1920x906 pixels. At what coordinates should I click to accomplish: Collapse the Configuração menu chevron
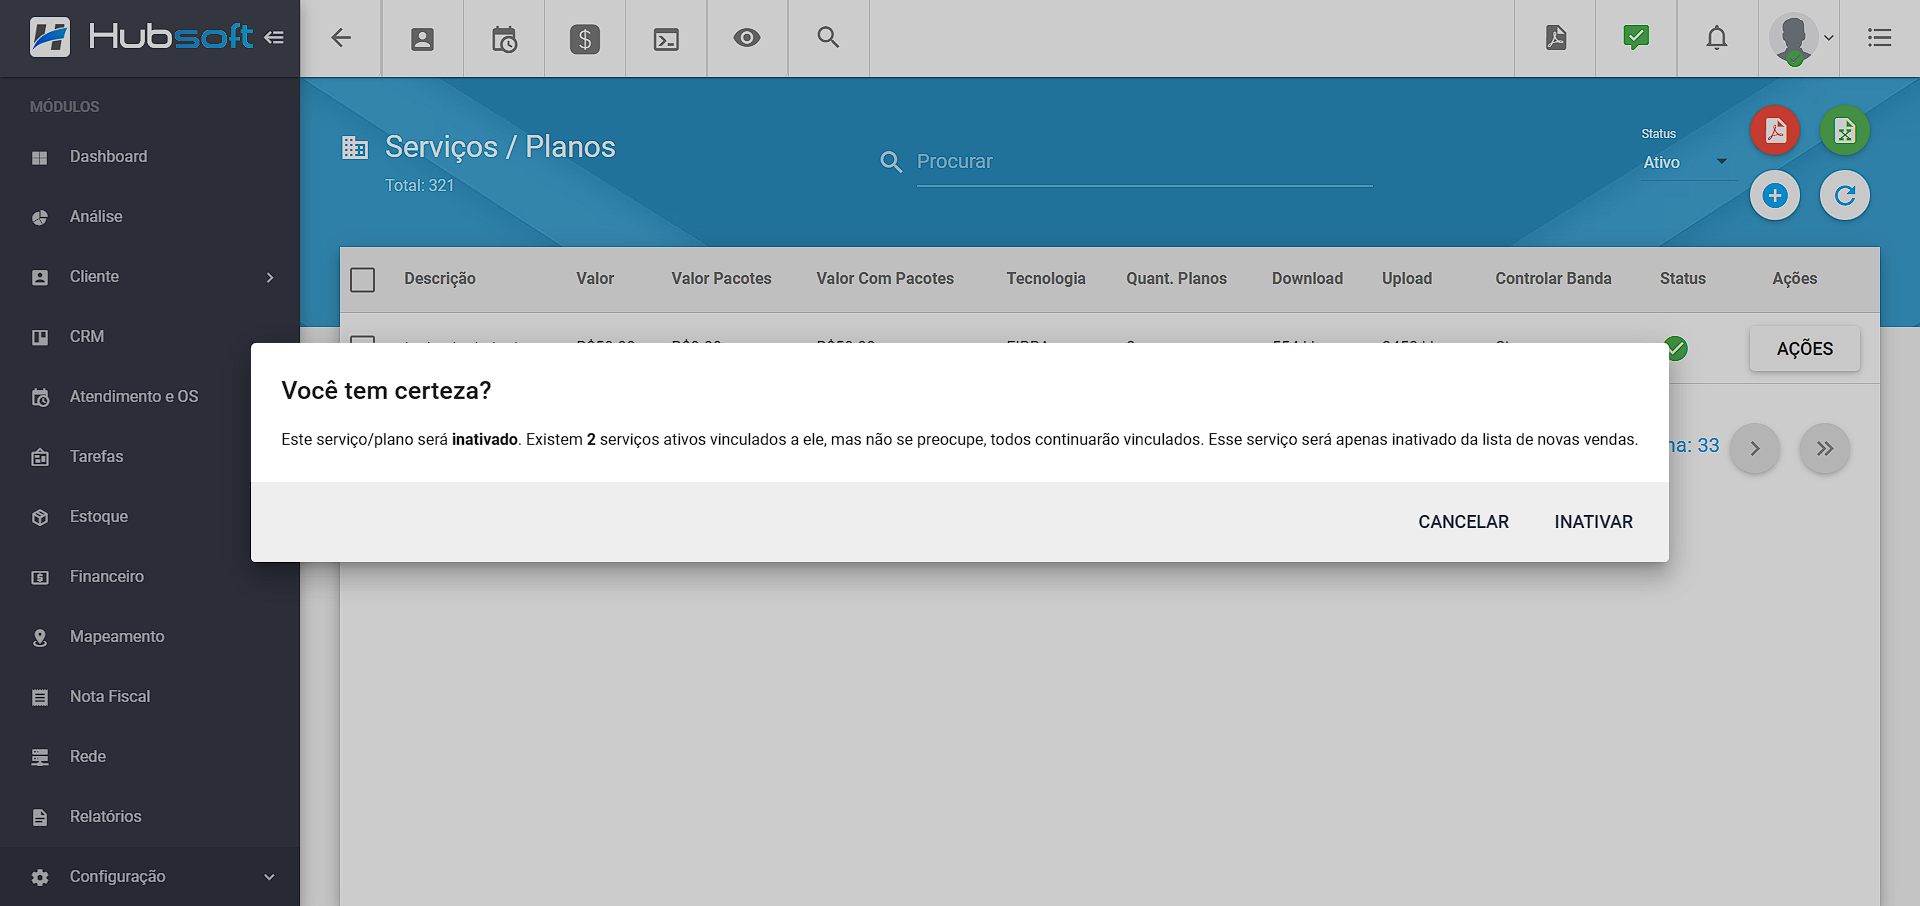269,877
